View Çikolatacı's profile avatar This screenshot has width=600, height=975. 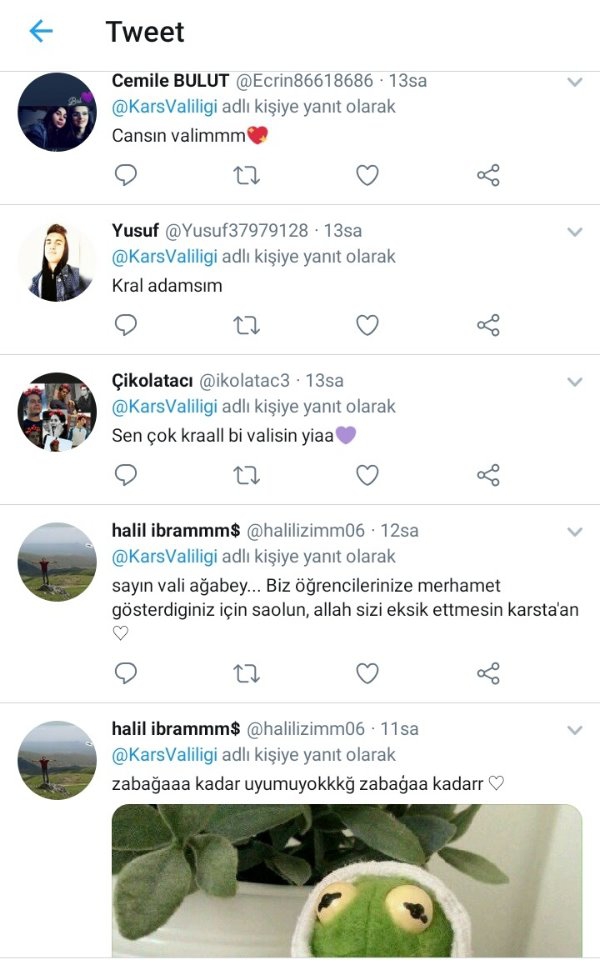pos(57,412)
